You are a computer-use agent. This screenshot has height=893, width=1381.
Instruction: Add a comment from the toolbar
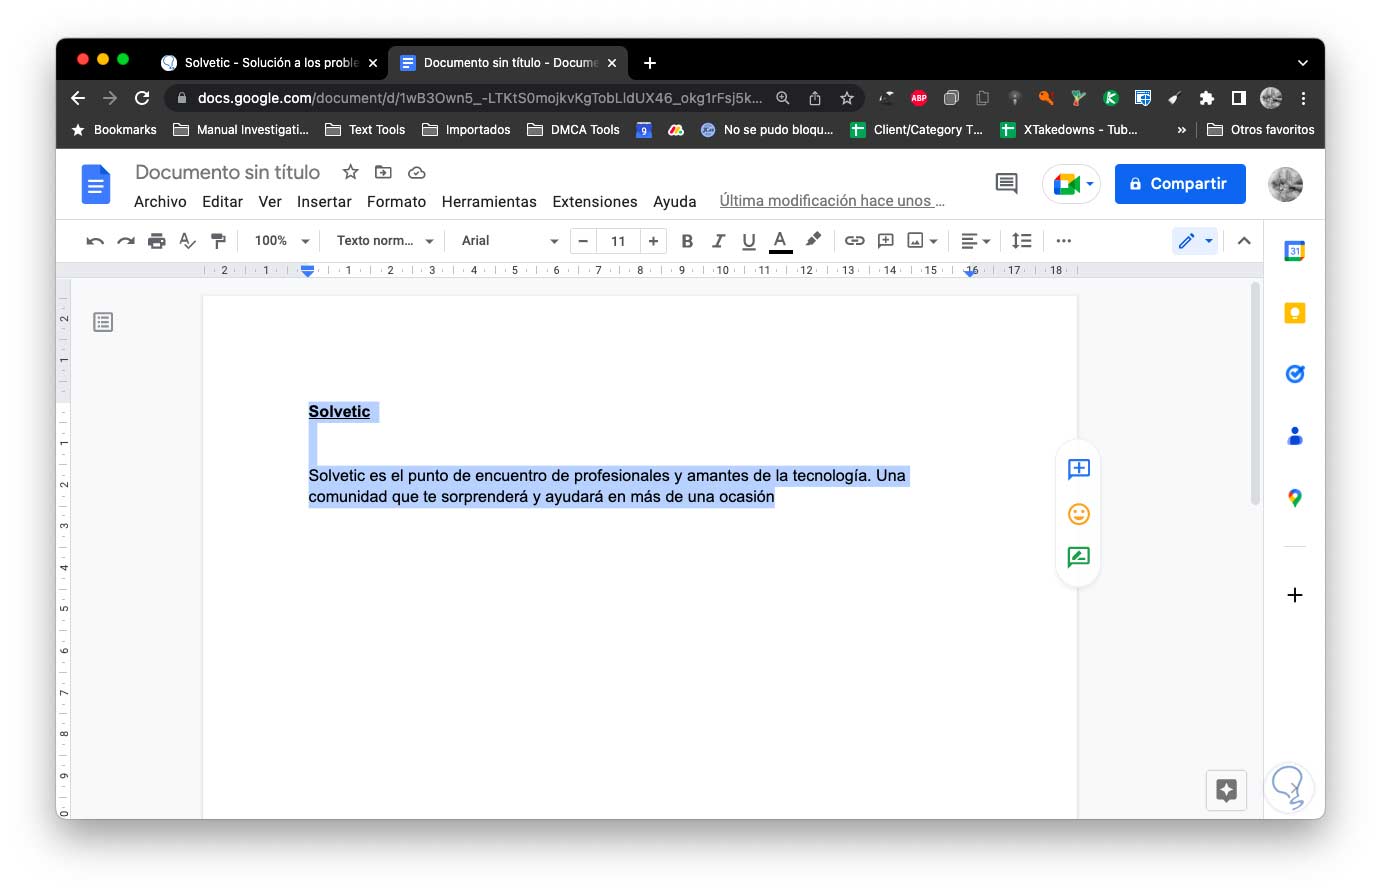[x=885, y=241]
